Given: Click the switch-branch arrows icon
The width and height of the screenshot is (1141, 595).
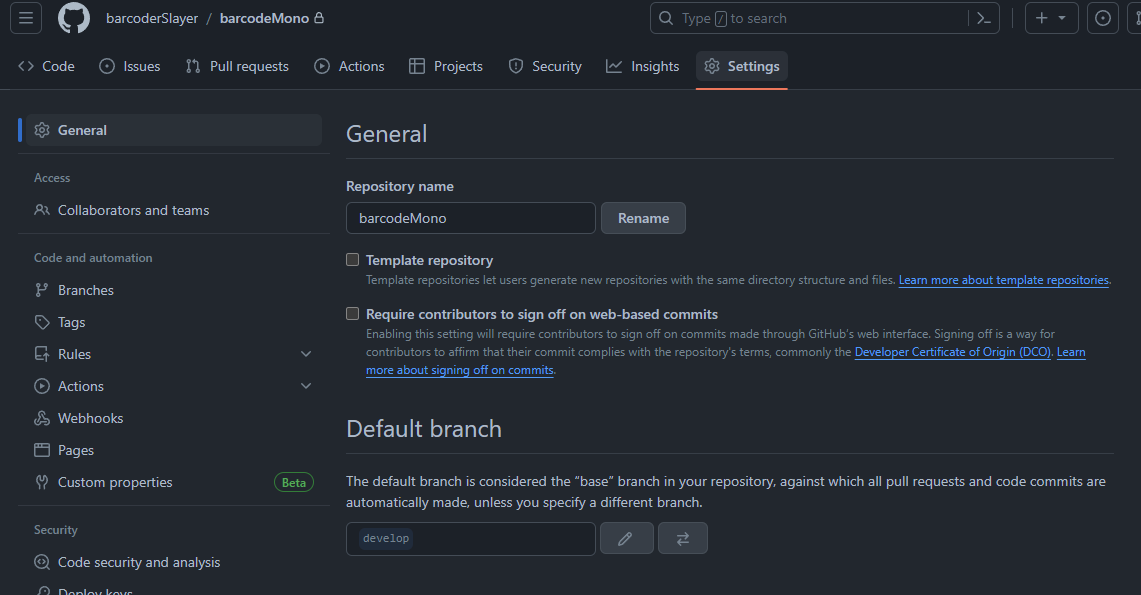Looking at the screenshot, I should pos(683,538).
